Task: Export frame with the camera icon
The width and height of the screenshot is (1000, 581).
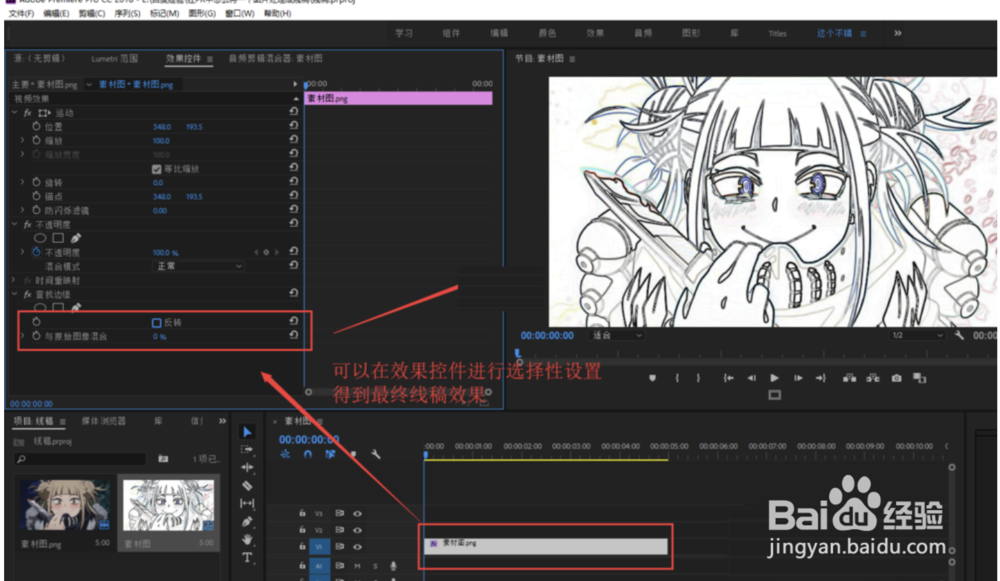Action: tap(896, 378)
